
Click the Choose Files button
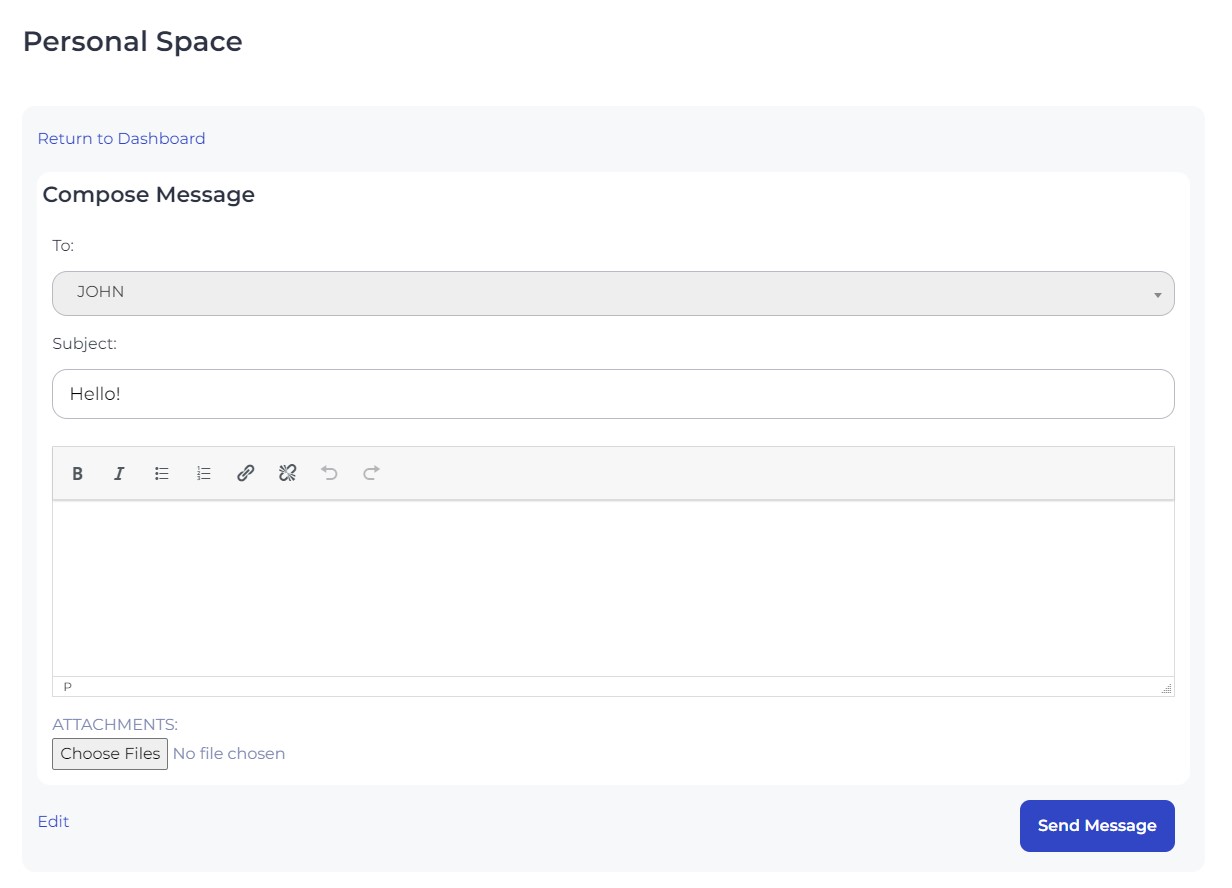pos(110,754)
